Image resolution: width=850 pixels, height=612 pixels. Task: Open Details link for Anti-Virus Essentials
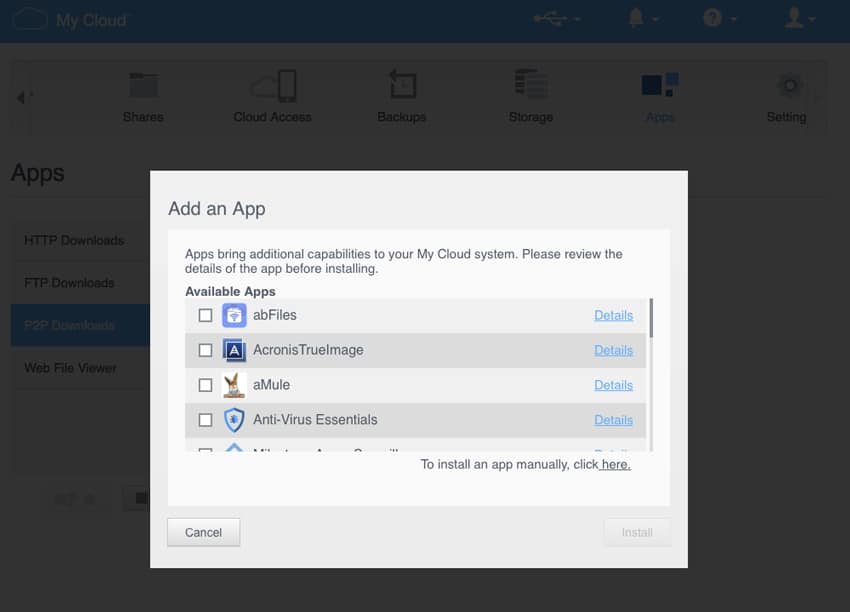614,420
